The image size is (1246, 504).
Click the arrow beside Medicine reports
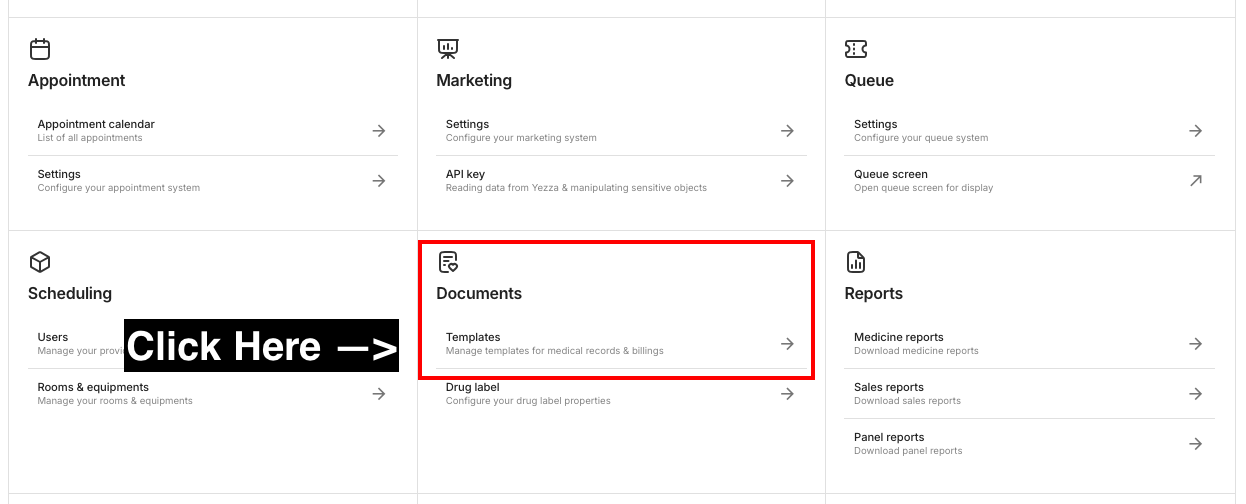1195,344
